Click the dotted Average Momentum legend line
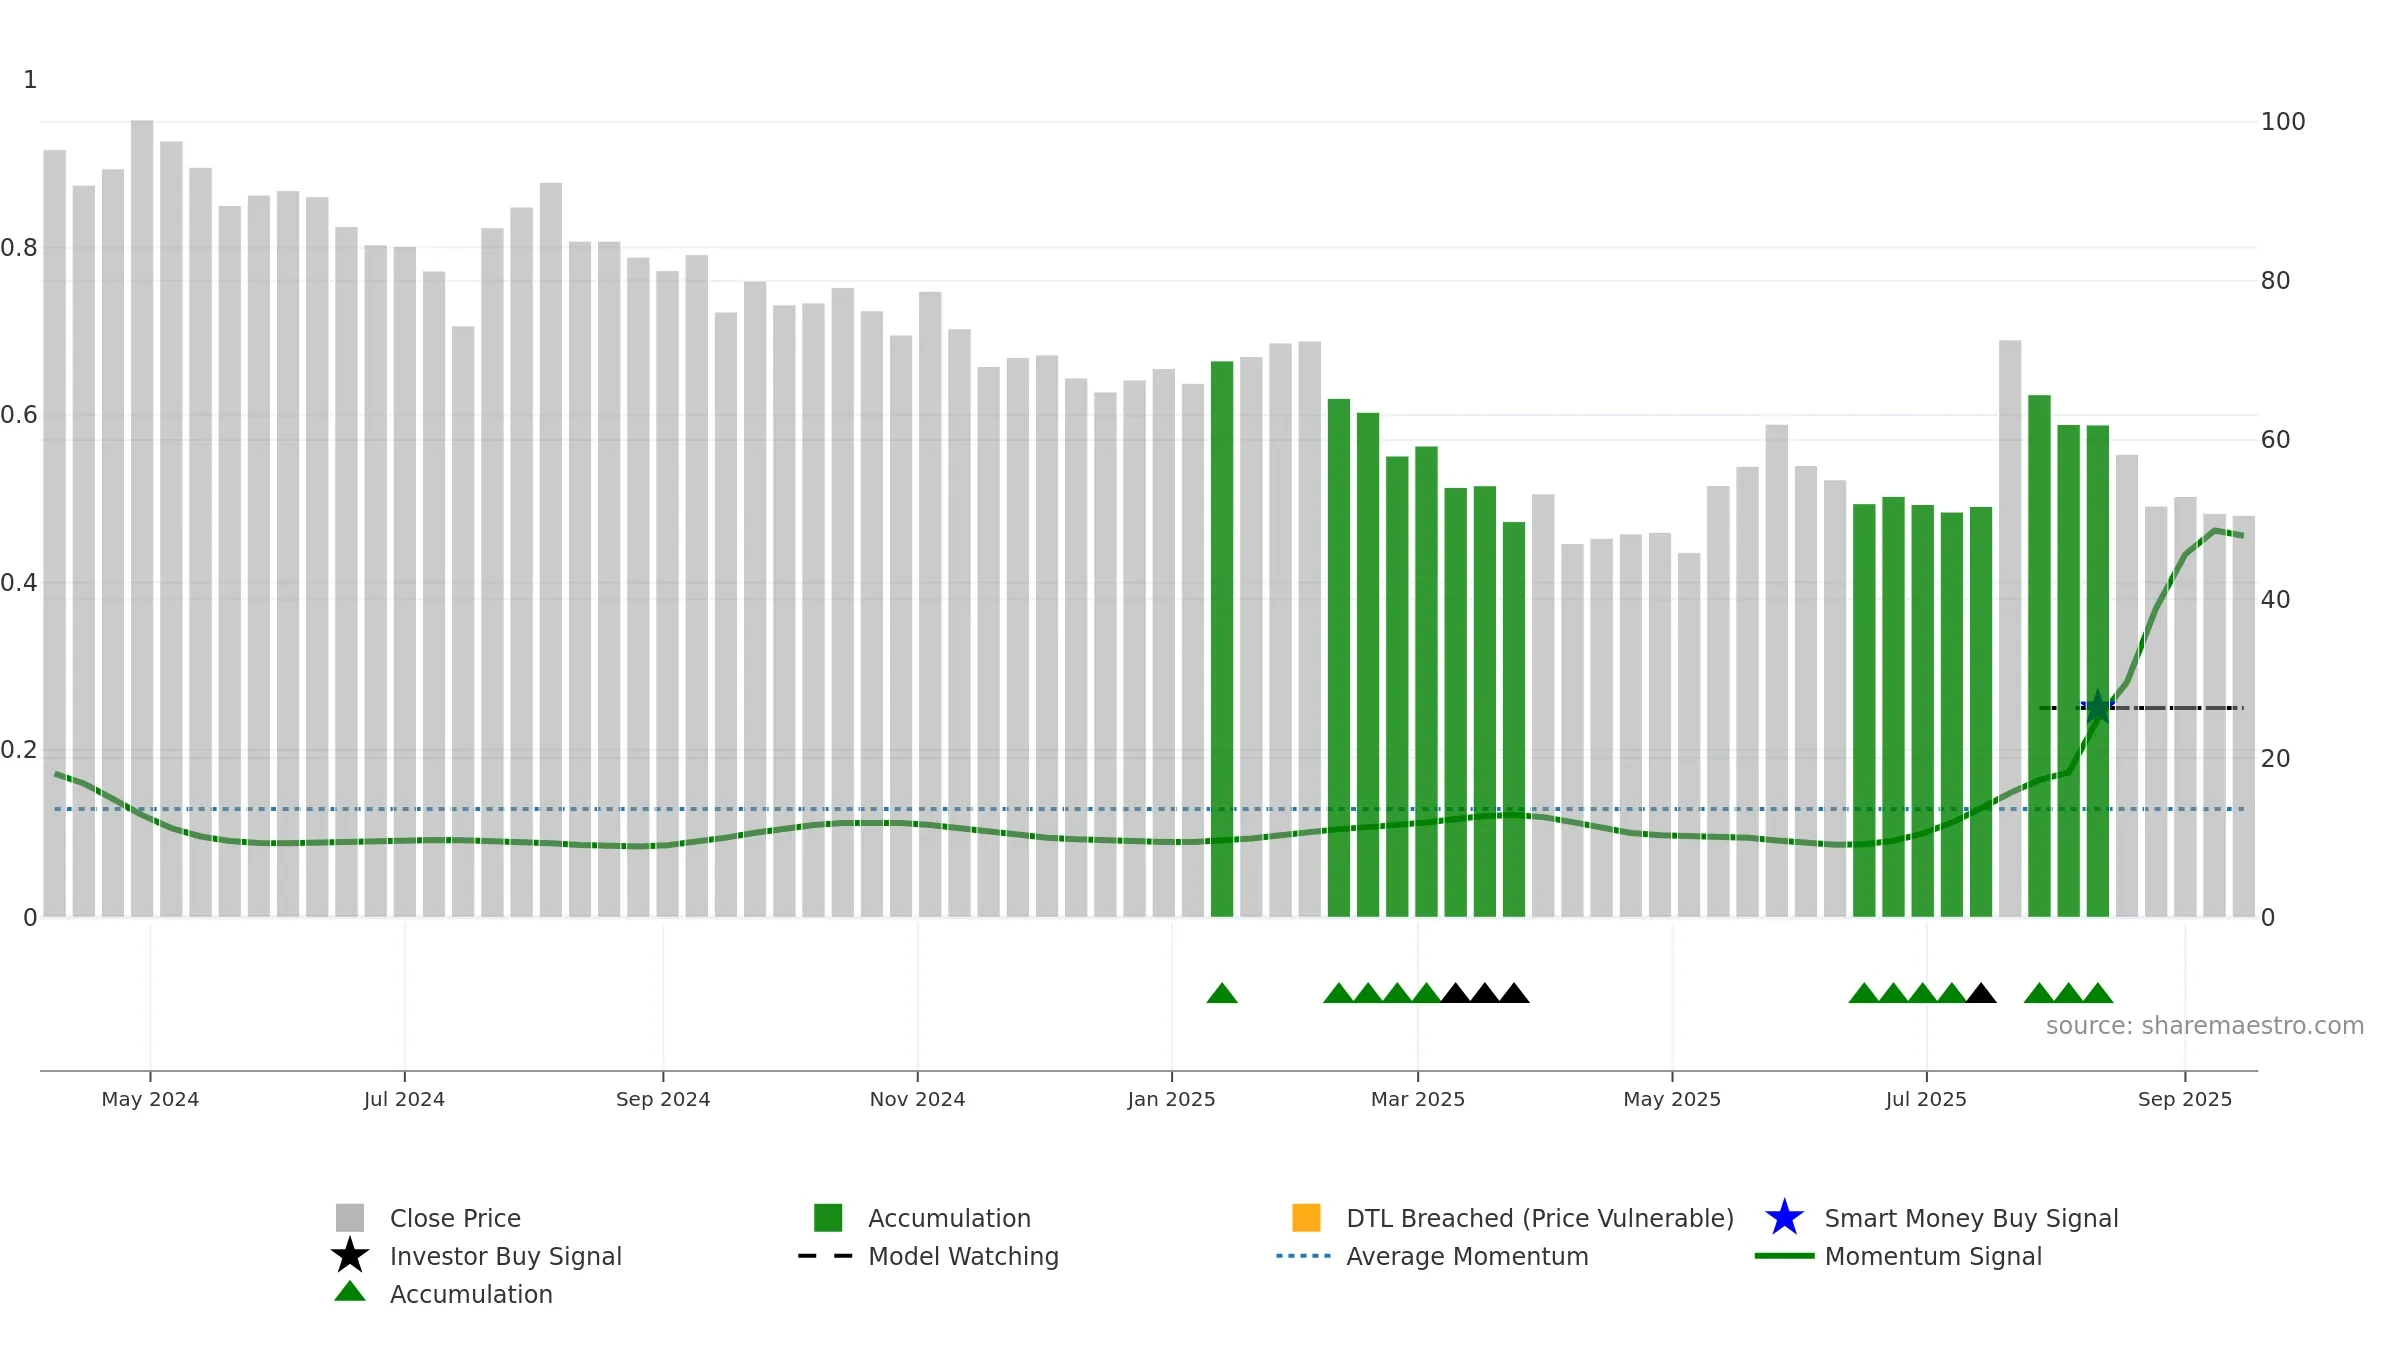This screenshot has width=2400, height=1350. click(1304, 1255)
